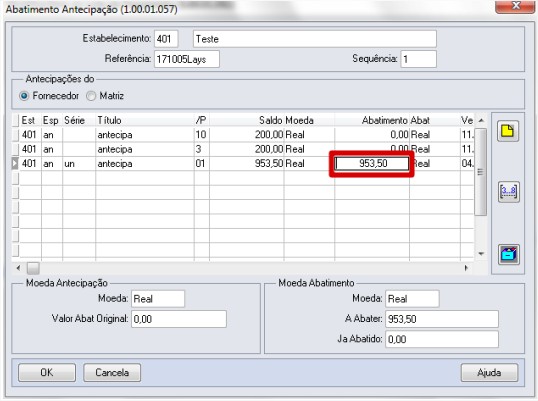
Task: Click the vertical scrollbar thumb
Action: coord(481,172)
